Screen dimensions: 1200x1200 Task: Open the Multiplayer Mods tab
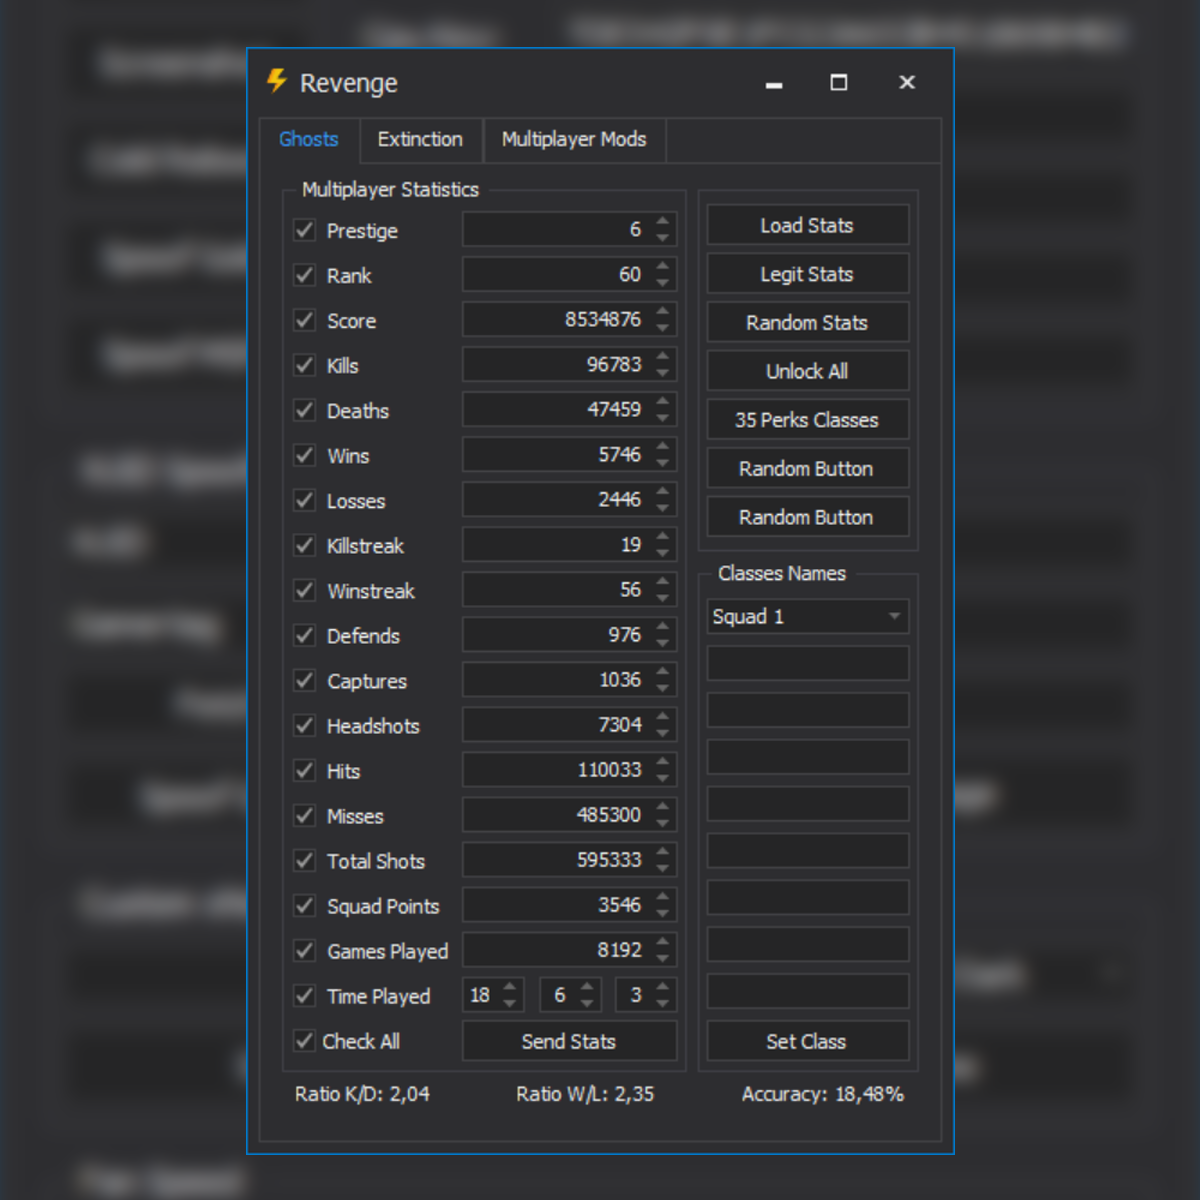574,139
